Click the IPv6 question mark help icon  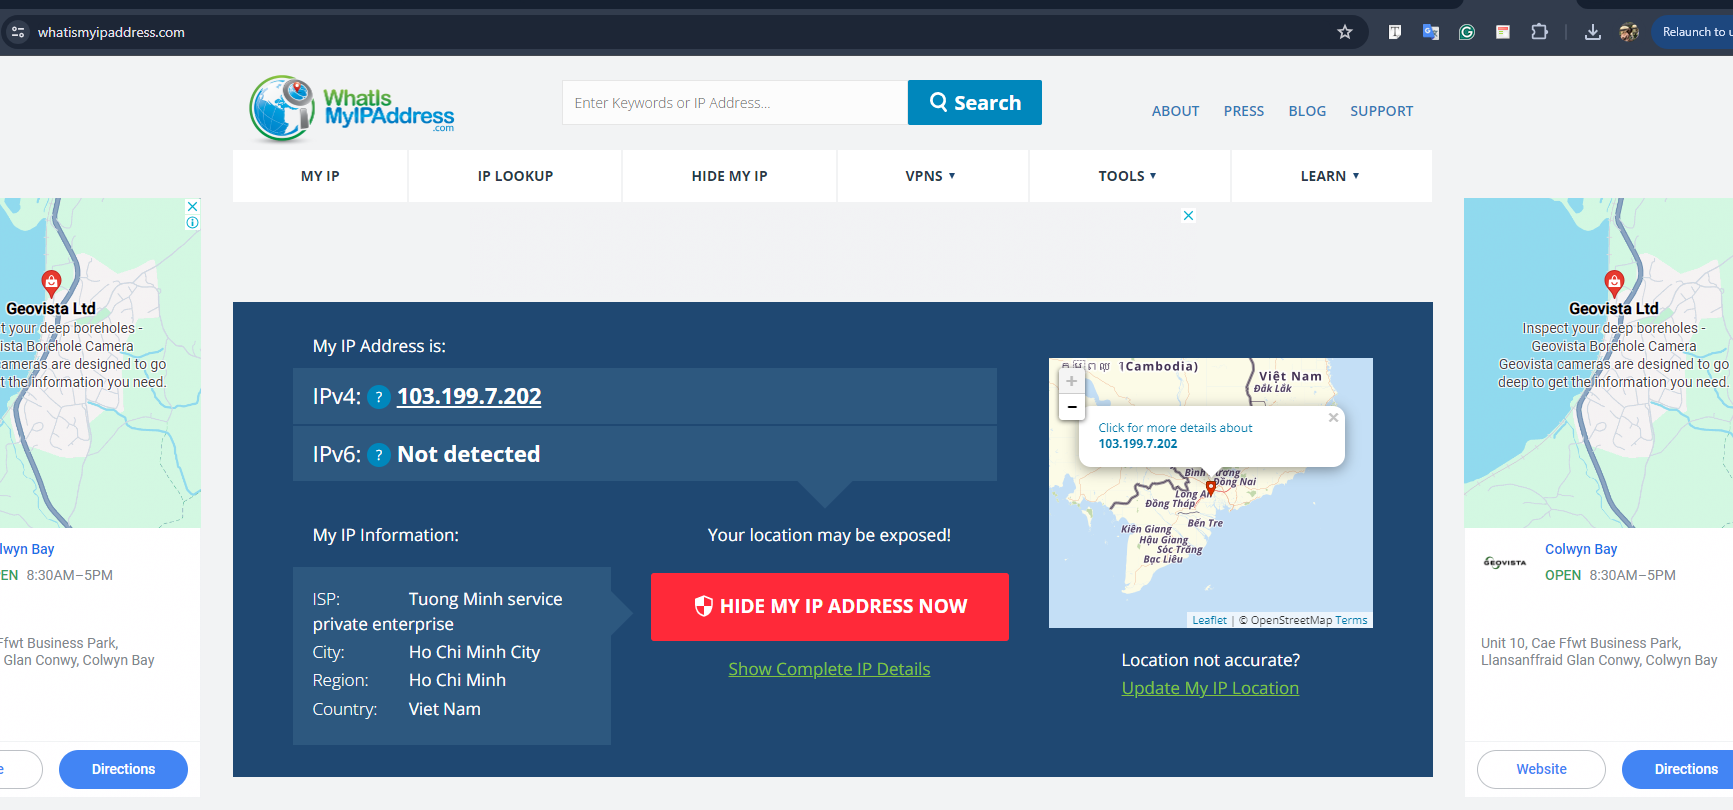click(379, 455)
